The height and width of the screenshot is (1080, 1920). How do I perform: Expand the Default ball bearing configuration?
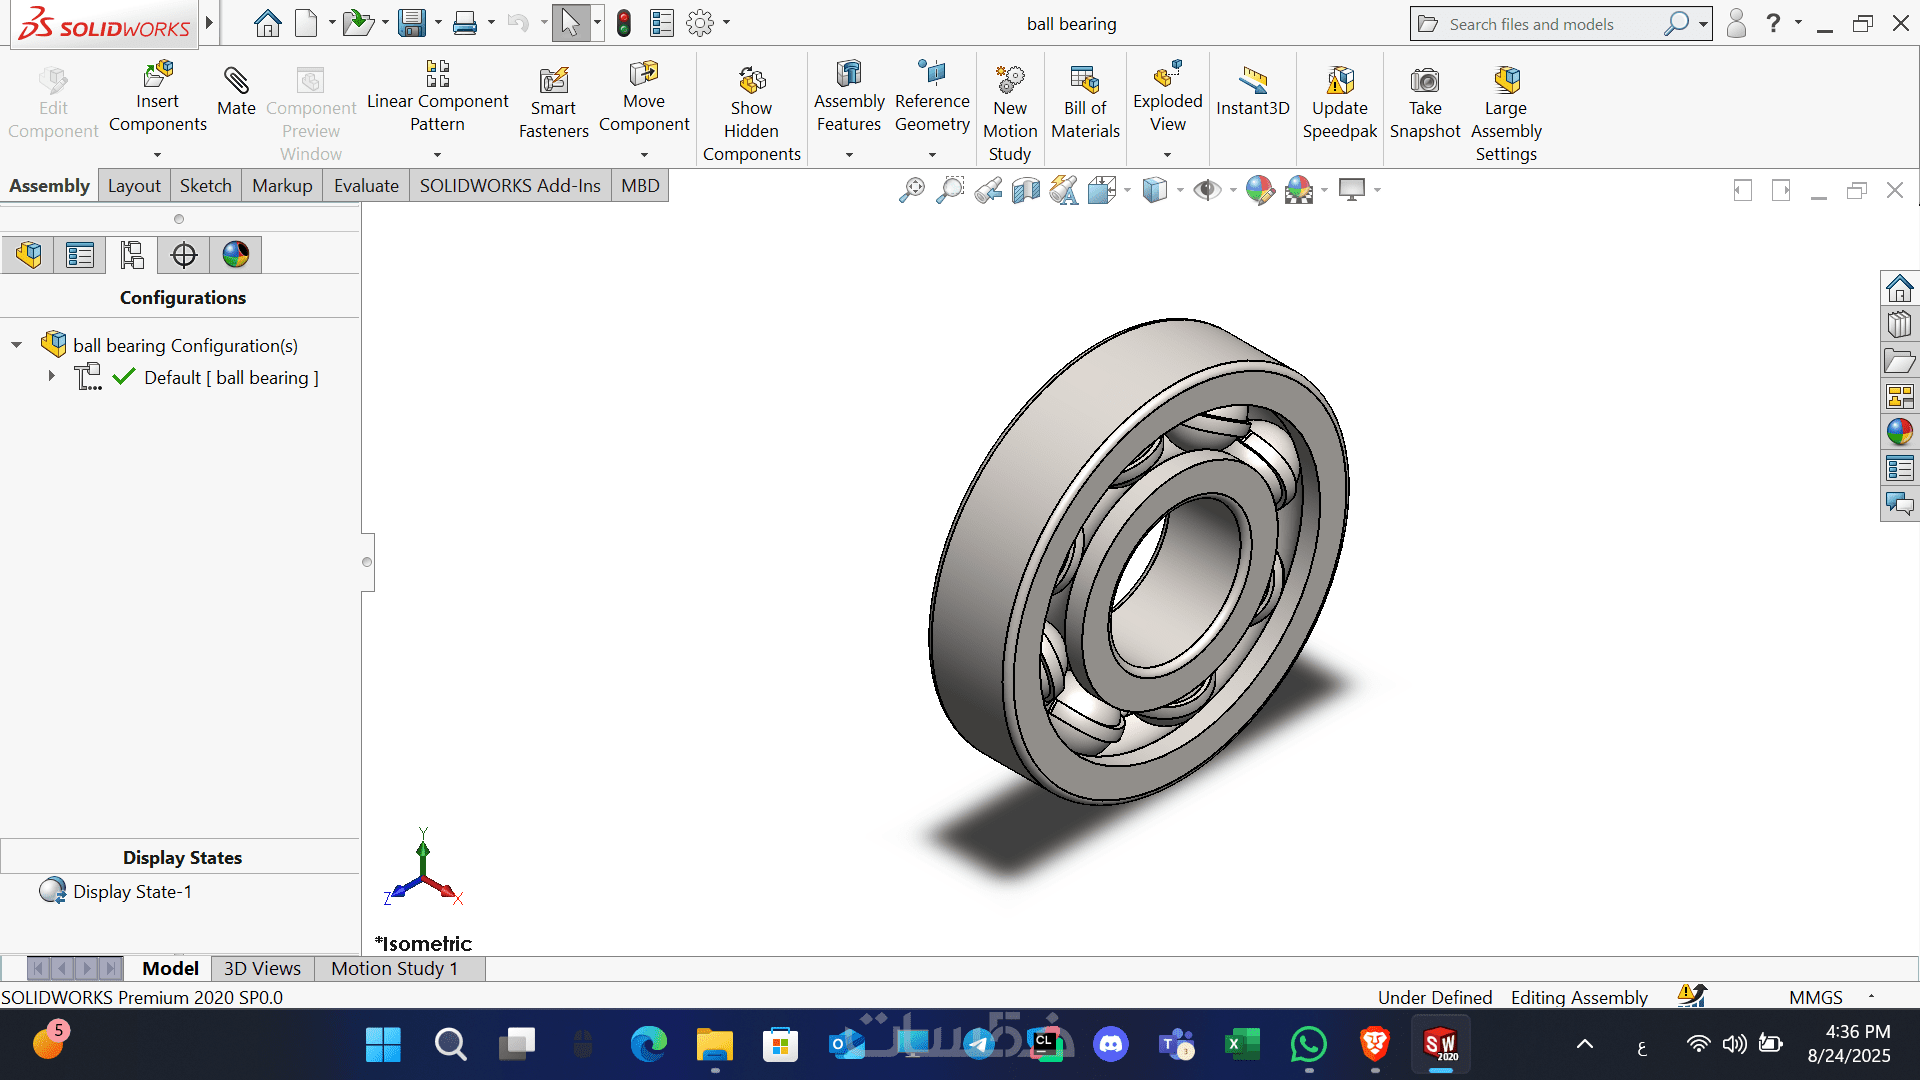[51, 376]
